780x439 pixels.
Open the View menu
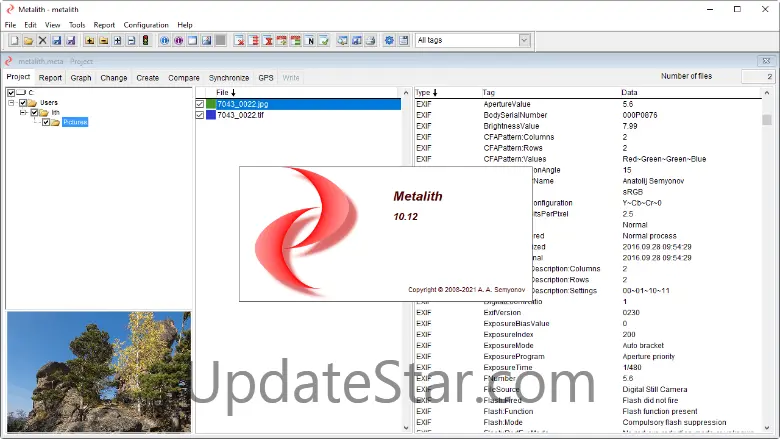pyautogui.click(x=52, y=25)
